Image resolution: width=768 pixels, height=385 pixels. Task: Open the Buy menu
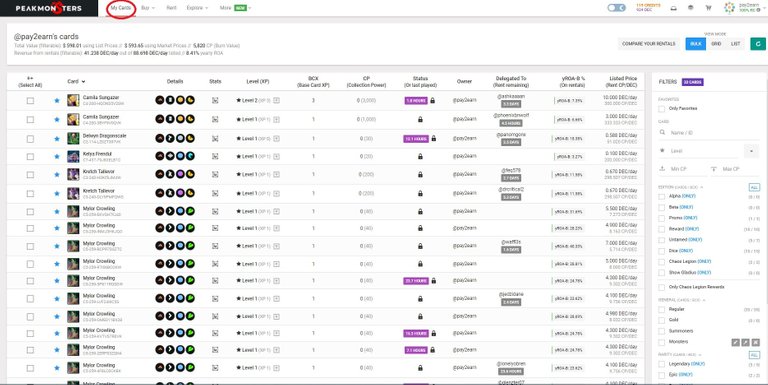pyautogui.click(x=147, y=8)
